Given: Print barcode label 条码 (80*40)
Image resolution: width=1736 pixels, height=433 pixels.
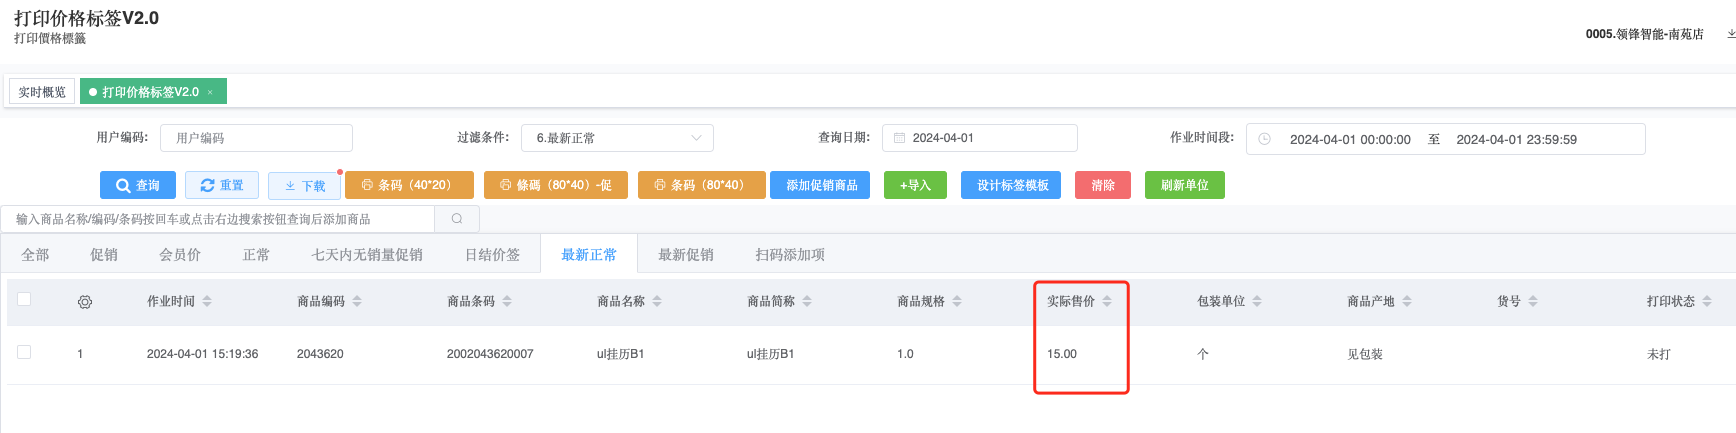Looking at the screenshot, I should click(700, 185).
